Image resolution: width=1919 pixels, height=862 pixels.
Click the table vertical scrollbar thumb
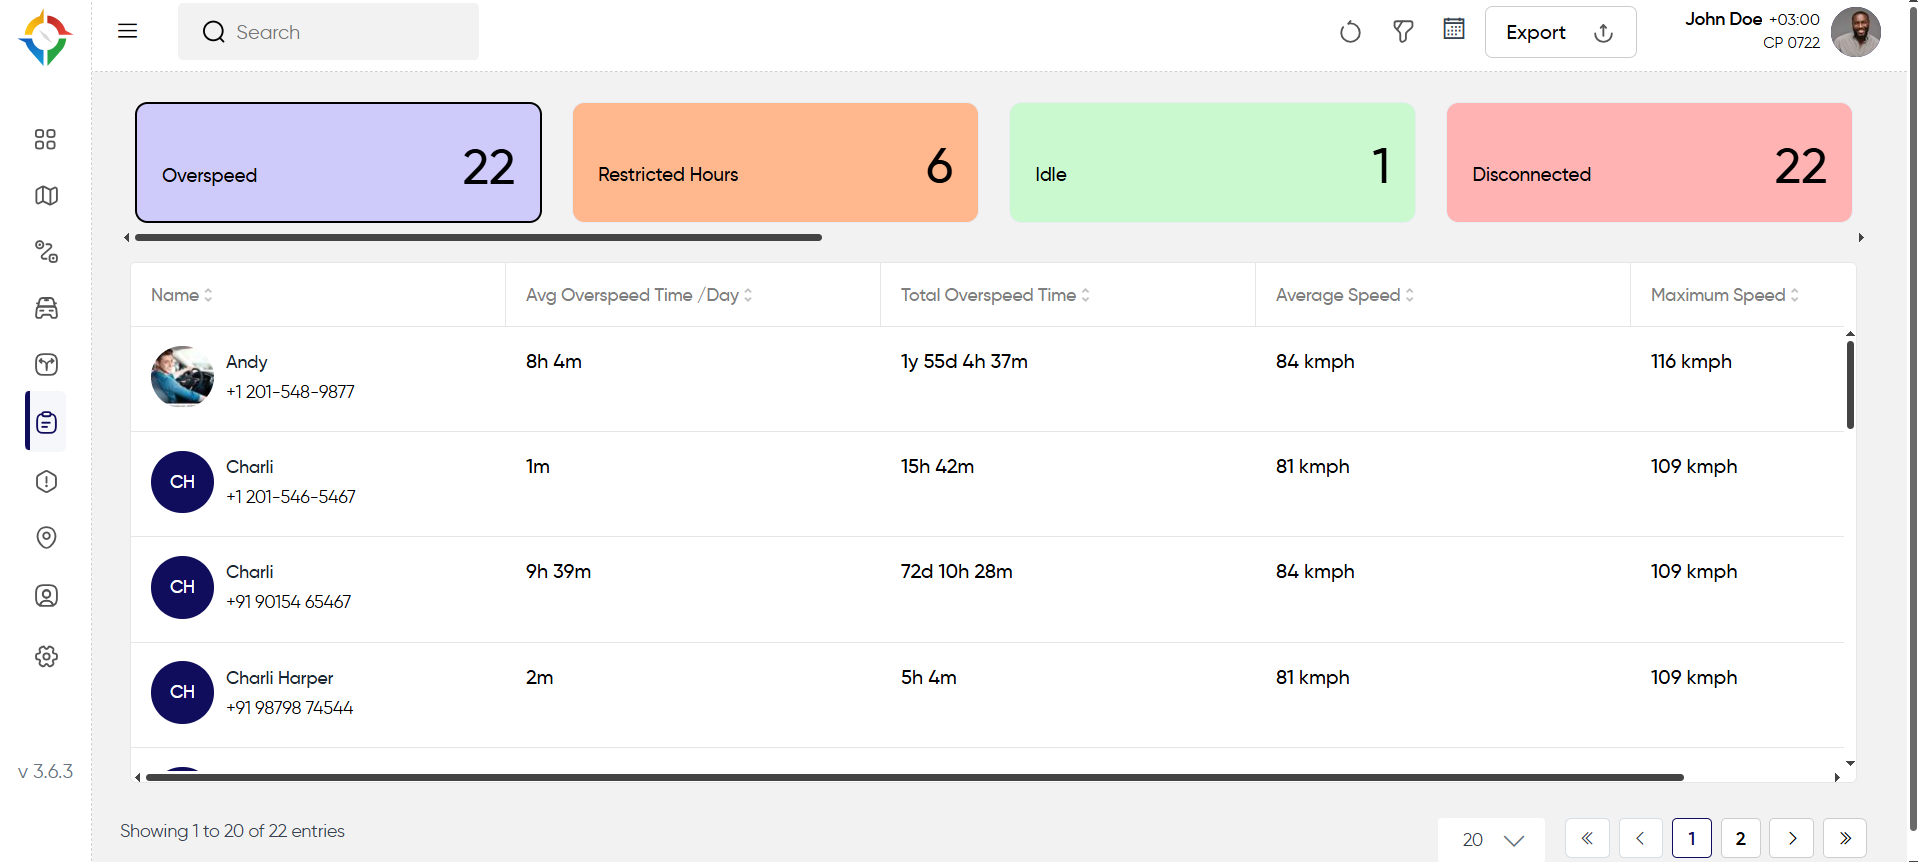click(x=1850, y=385)
